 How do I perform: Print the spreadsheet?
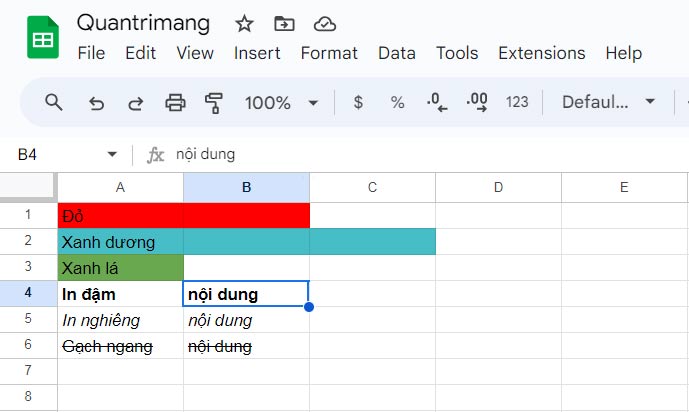tap(175, 102)
